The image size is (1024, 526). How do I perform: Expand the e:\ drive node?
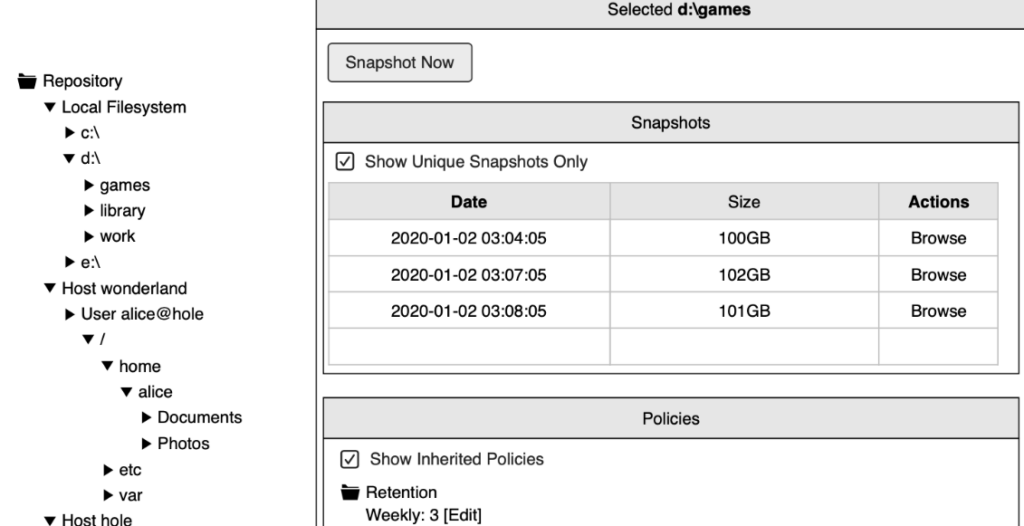70,262
